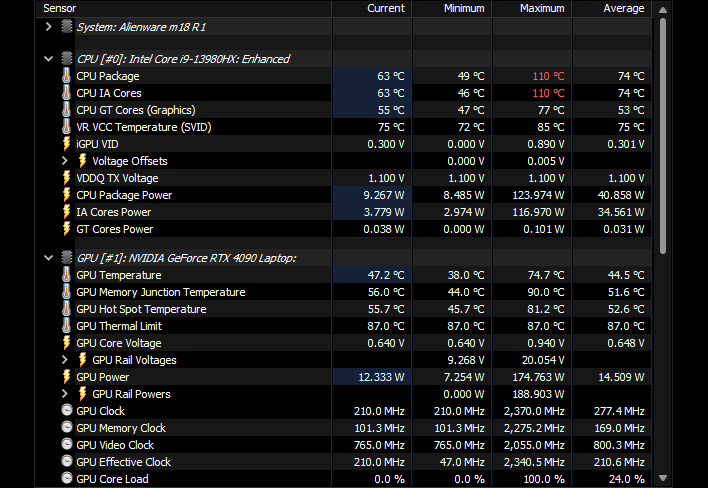
Task: Click the thermometer icon for GPU Hot Spot Temperature
Action: pos(66,309)
